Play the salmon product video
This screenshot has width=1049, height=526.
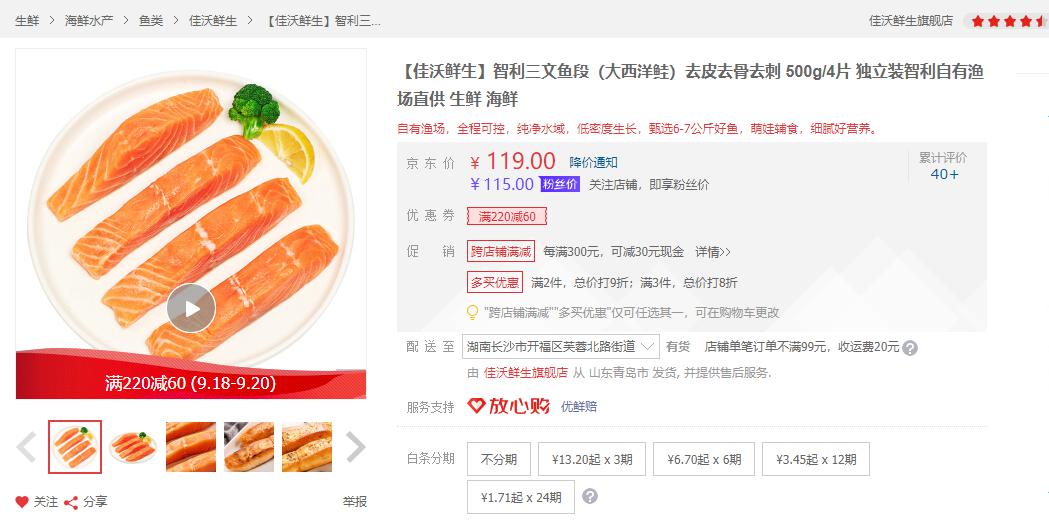(191, 308)
